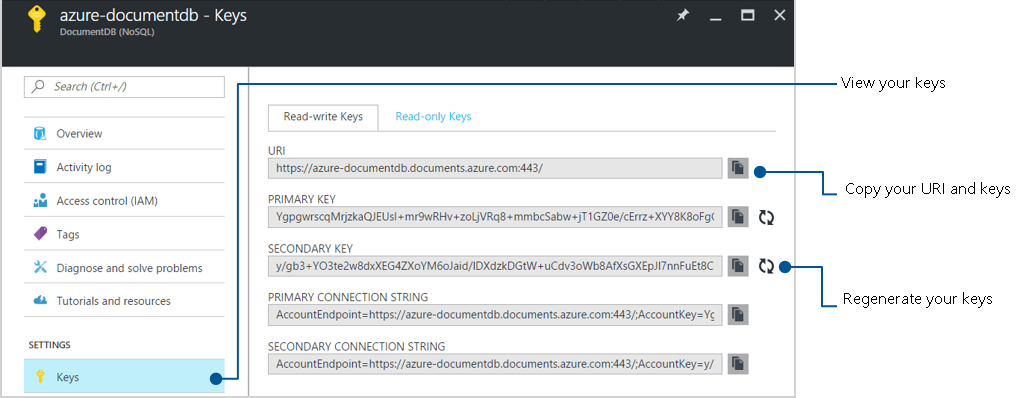Viewport: 1016px width, 398px height.
Task: Regenerate the secondary key
Action: coord(767,266)
